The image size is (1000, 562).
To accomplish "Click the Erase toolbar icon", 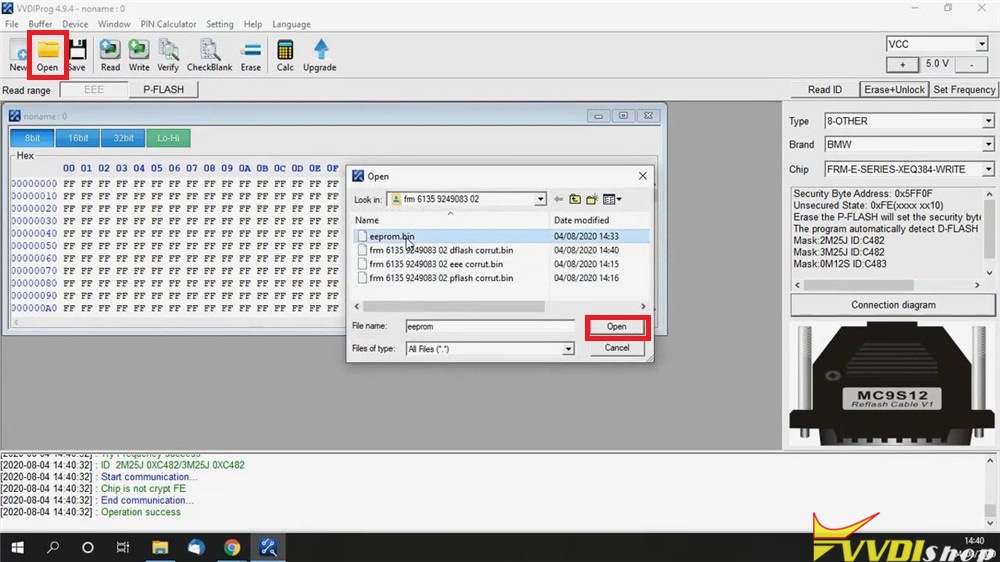I will click(251, 54).
